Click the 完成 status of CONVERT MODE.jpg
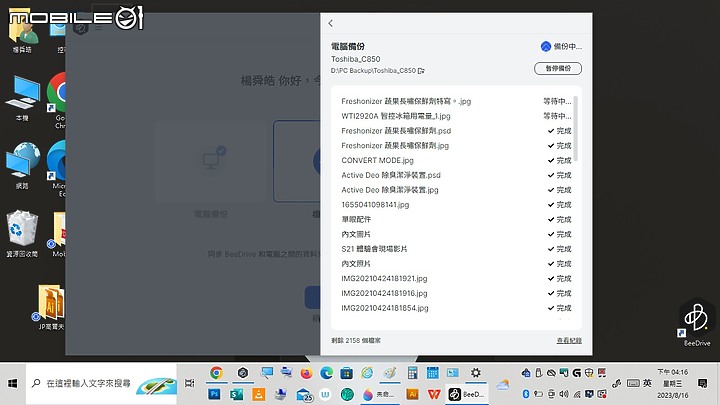The width and height of the screenshot is (720, 405). (560, 160)
